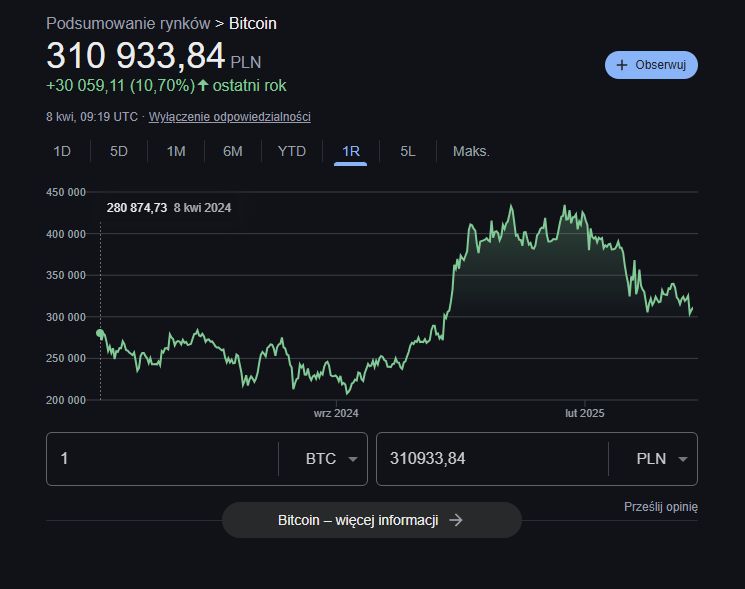Viewport: 745px width, 589px height.
Task: Click the lut 2025 axis label
Action: (584, 413)
